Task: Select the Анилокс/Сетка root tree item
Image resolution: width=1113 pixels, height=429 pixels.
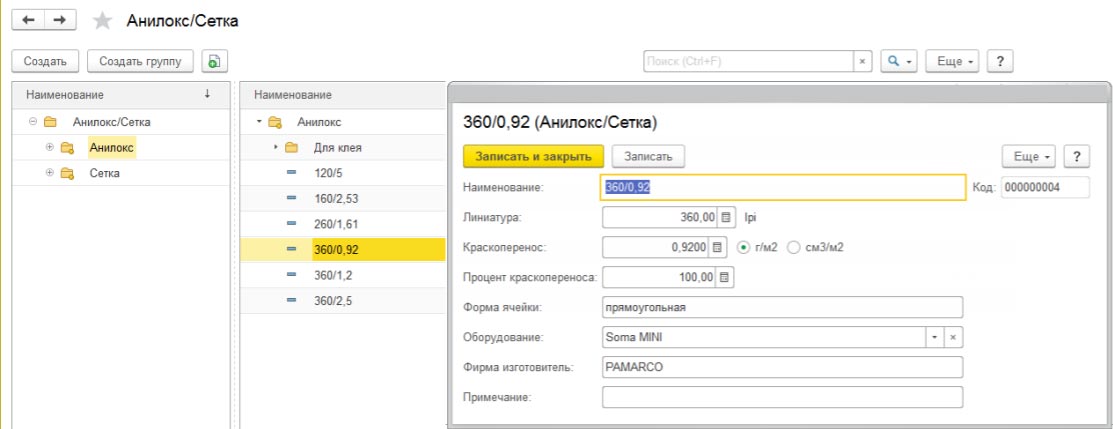Action: click(x=111, y=122)
